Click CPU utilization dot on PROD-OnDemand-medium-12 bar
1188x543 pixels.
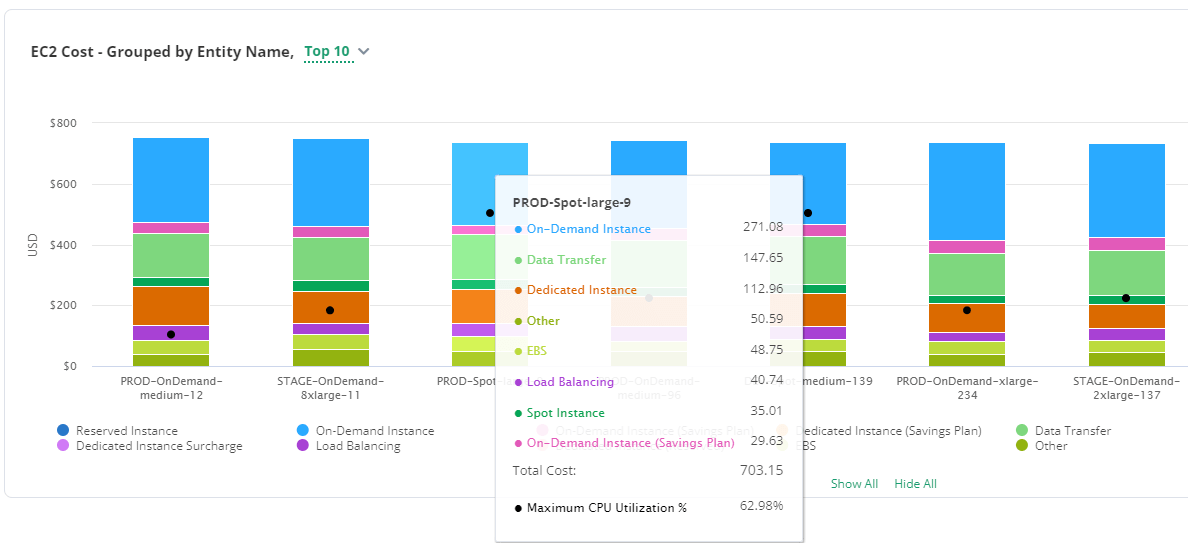point(170,334)
